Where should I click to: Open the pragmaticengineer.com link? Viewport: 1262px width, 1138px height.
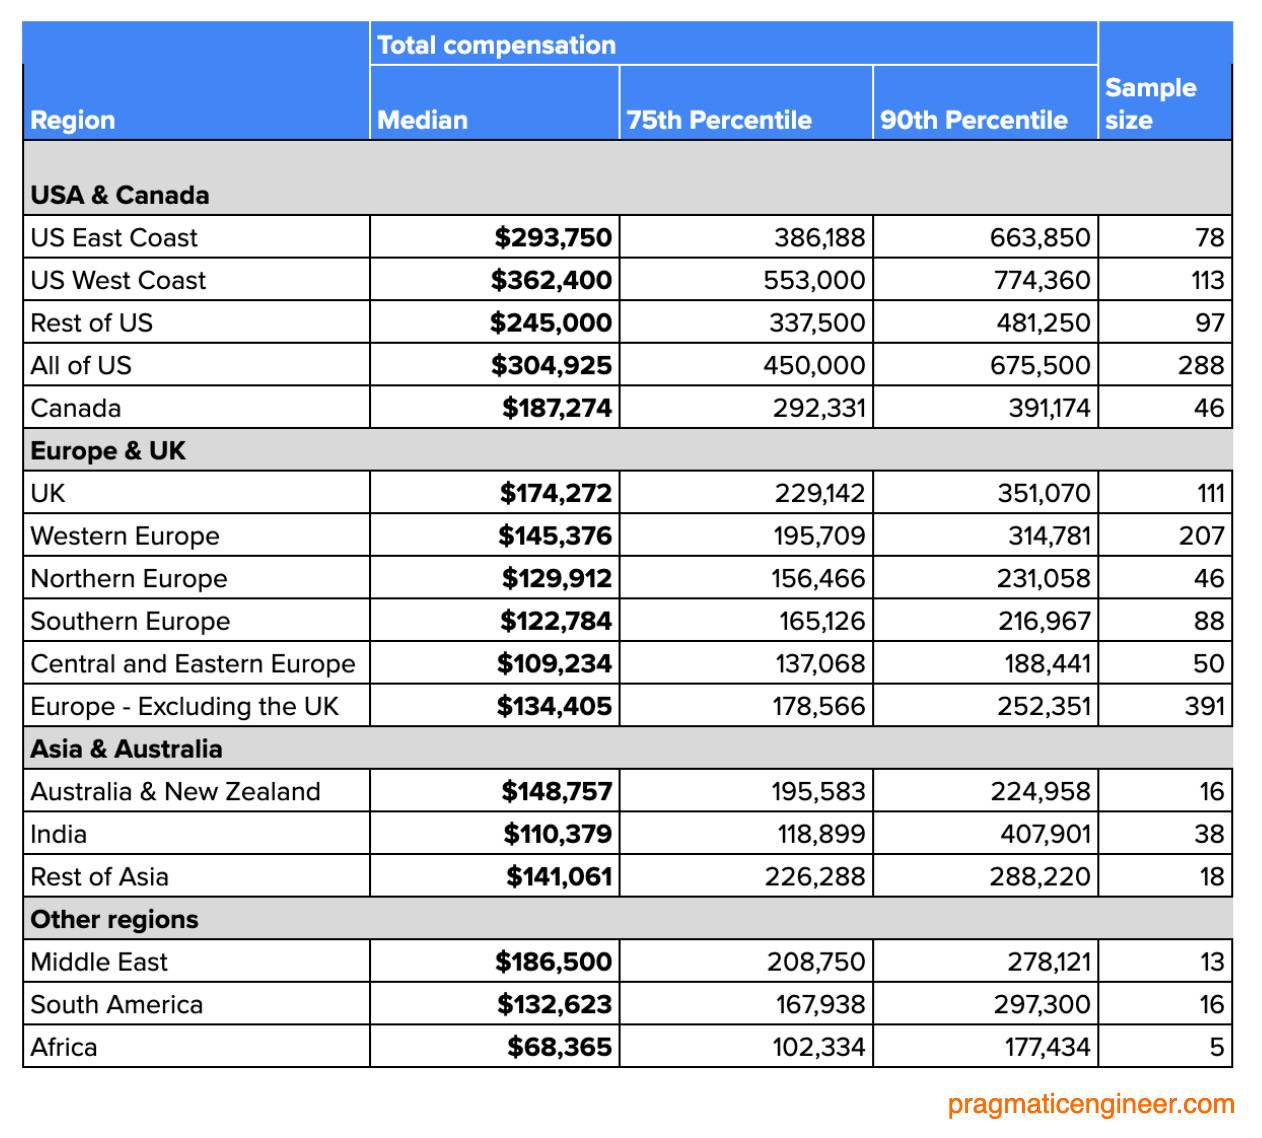(x=1088, y=1105)
